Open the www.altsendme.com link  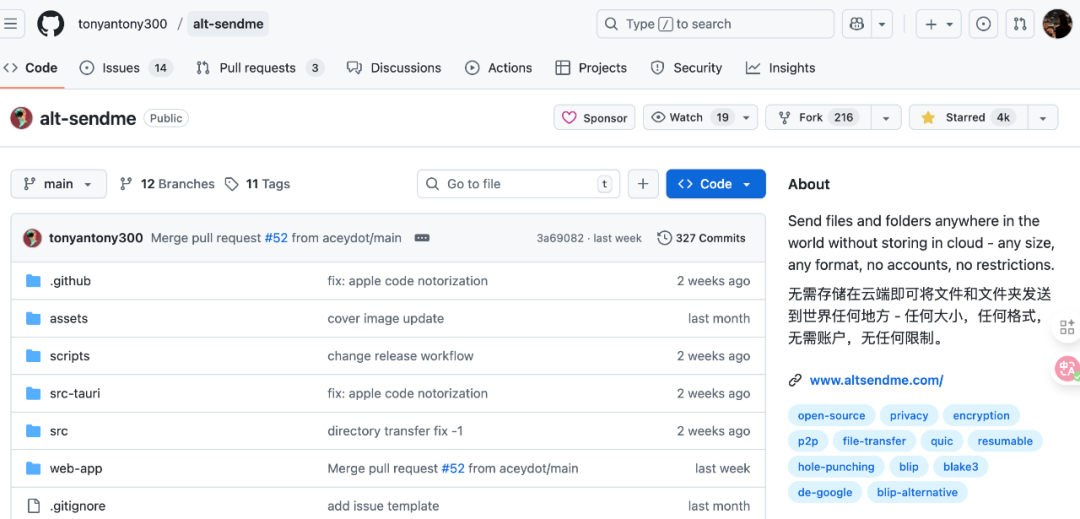click(x=876, y=380)
